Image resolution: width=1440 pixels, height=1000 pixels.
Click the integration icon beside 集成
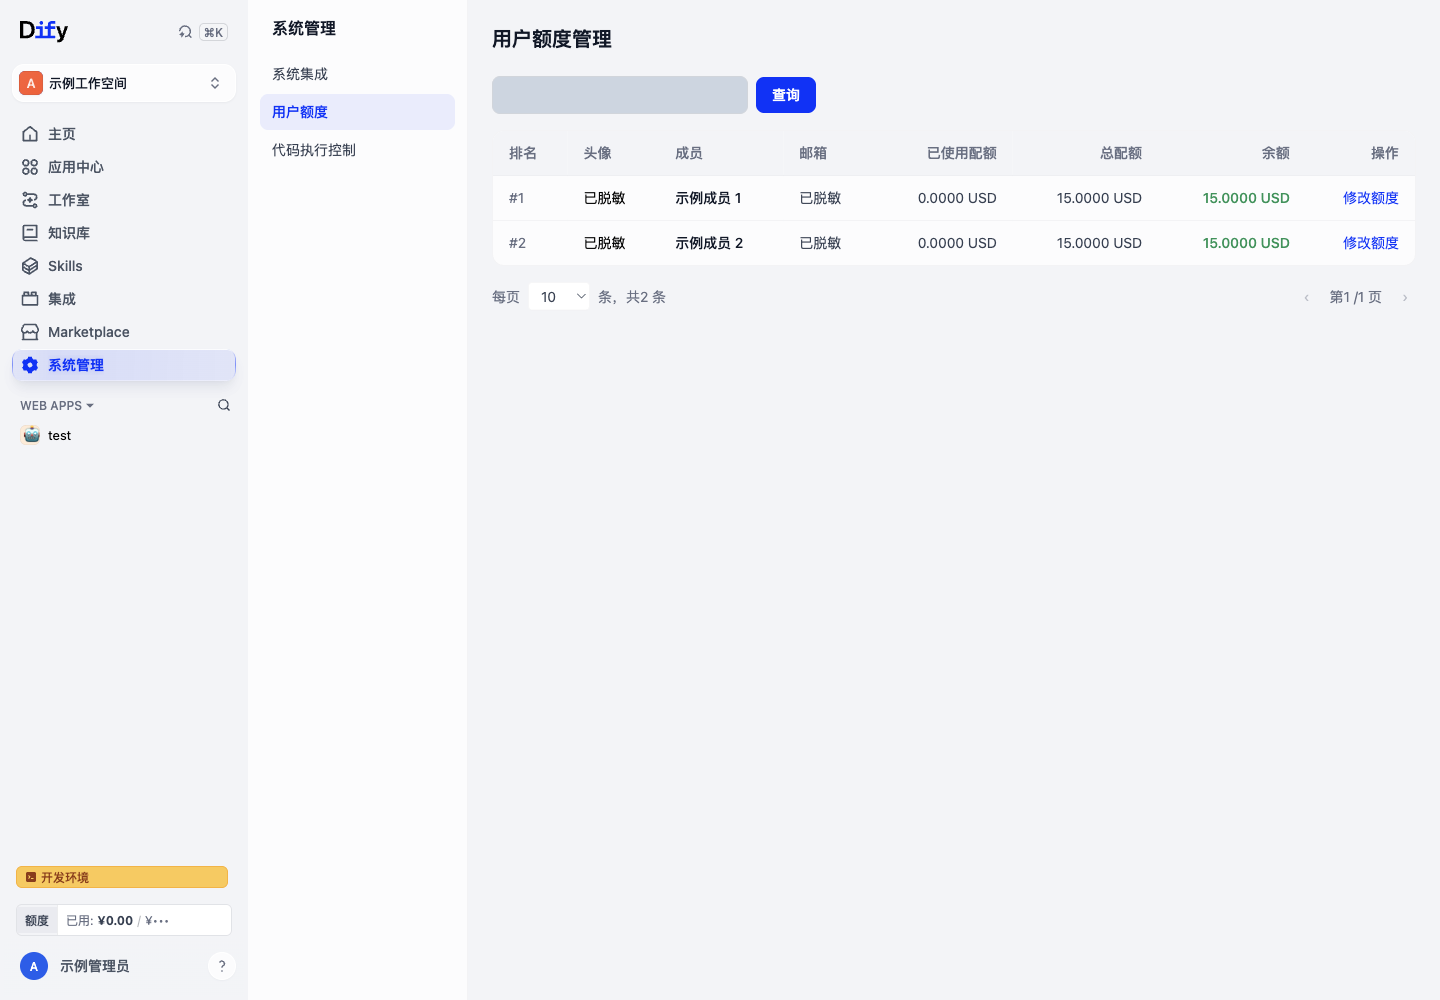tap(30, 299)
